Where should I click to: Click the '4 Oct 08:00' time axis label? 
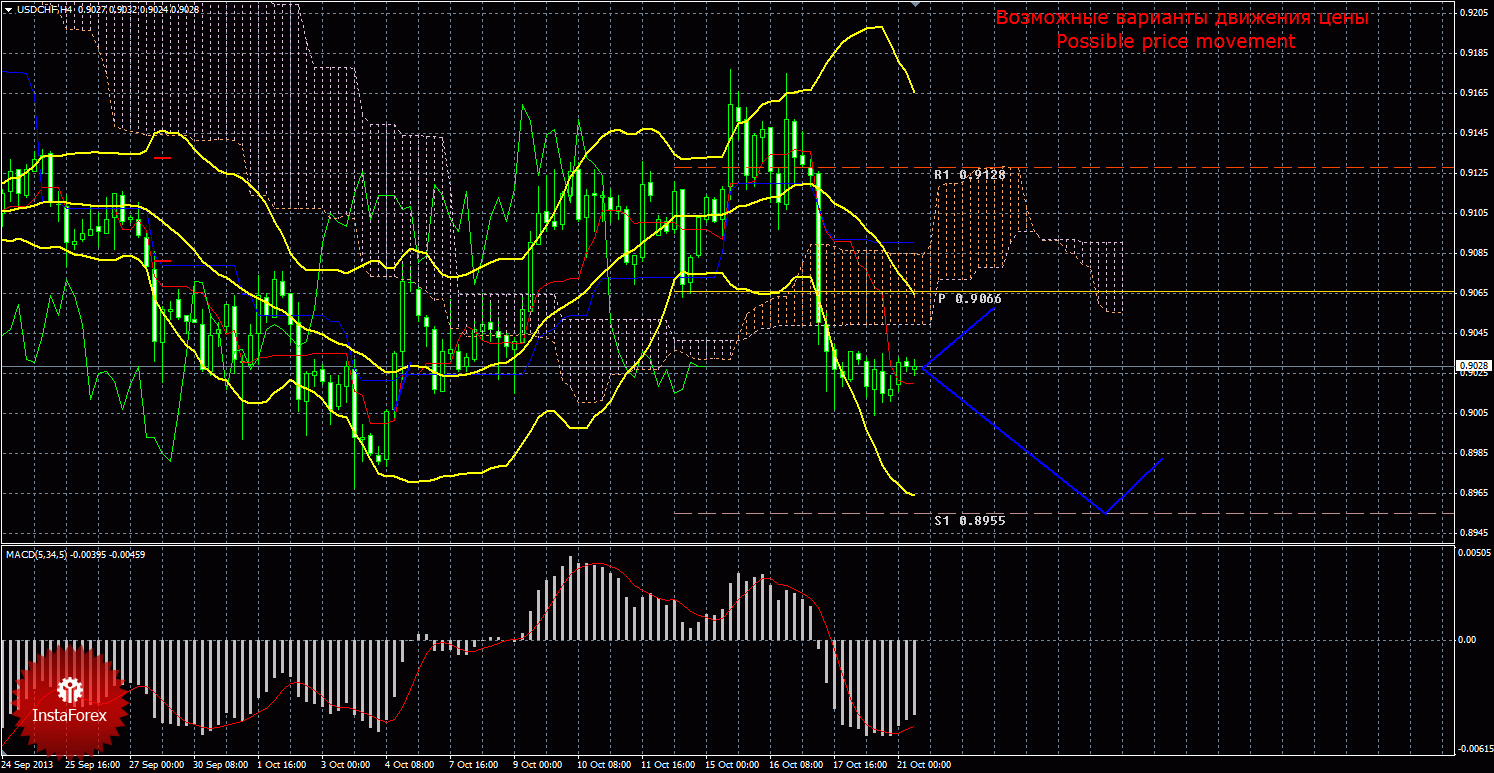[x=411, y=765]
